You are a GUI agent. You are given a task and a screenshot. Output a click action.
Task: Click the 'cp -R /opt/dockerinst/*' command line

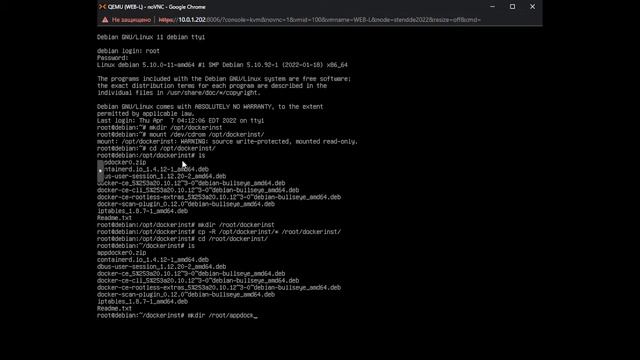click(x=269, y=232)
